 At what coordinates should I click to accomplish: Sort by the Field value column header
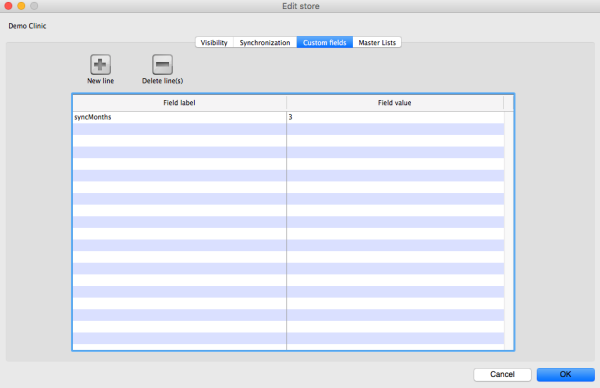(x=395, y=103)
